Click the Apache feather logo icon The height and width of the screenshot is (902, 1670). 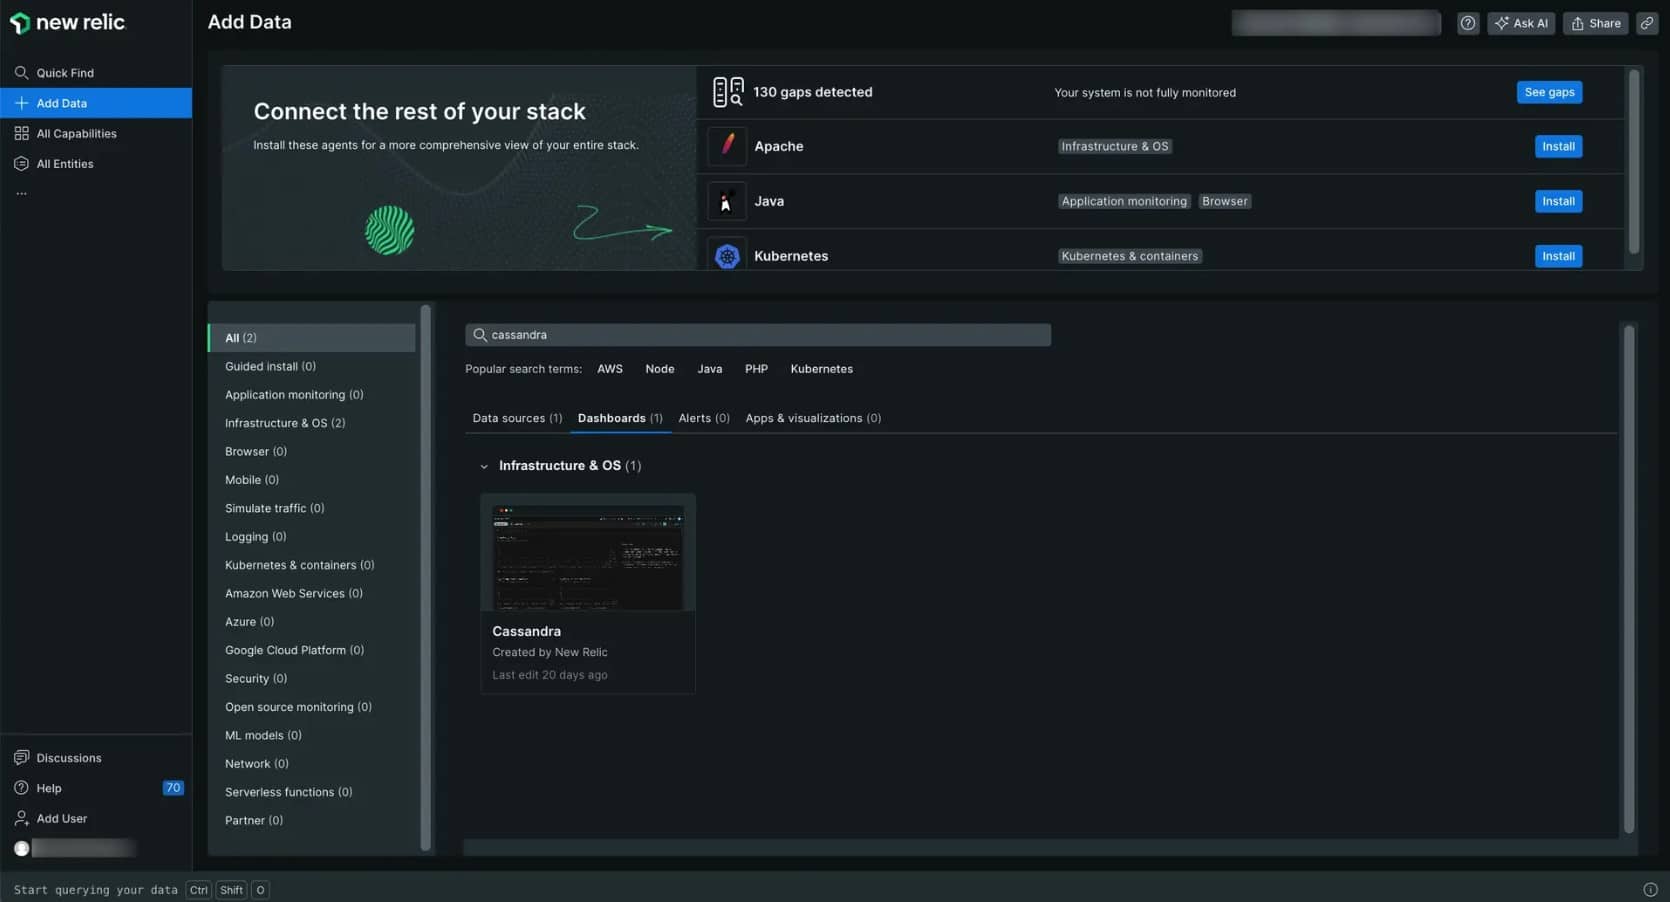point(727,146)
